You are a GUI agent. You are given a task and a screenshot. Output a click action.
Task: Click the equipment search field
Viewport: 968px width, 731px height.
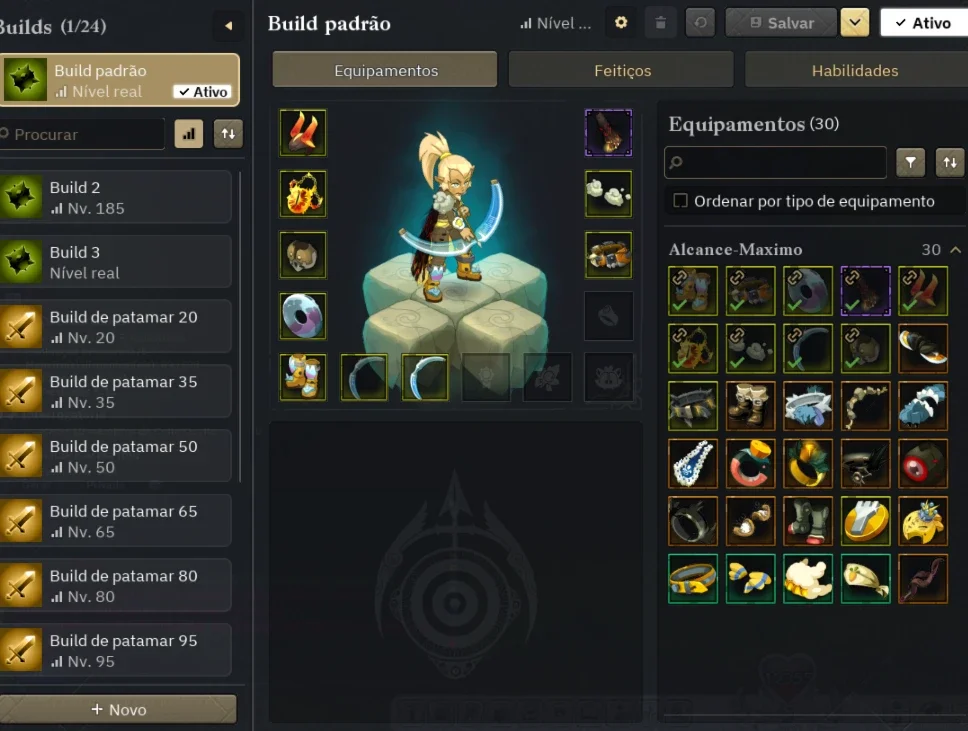coord(775,162)
